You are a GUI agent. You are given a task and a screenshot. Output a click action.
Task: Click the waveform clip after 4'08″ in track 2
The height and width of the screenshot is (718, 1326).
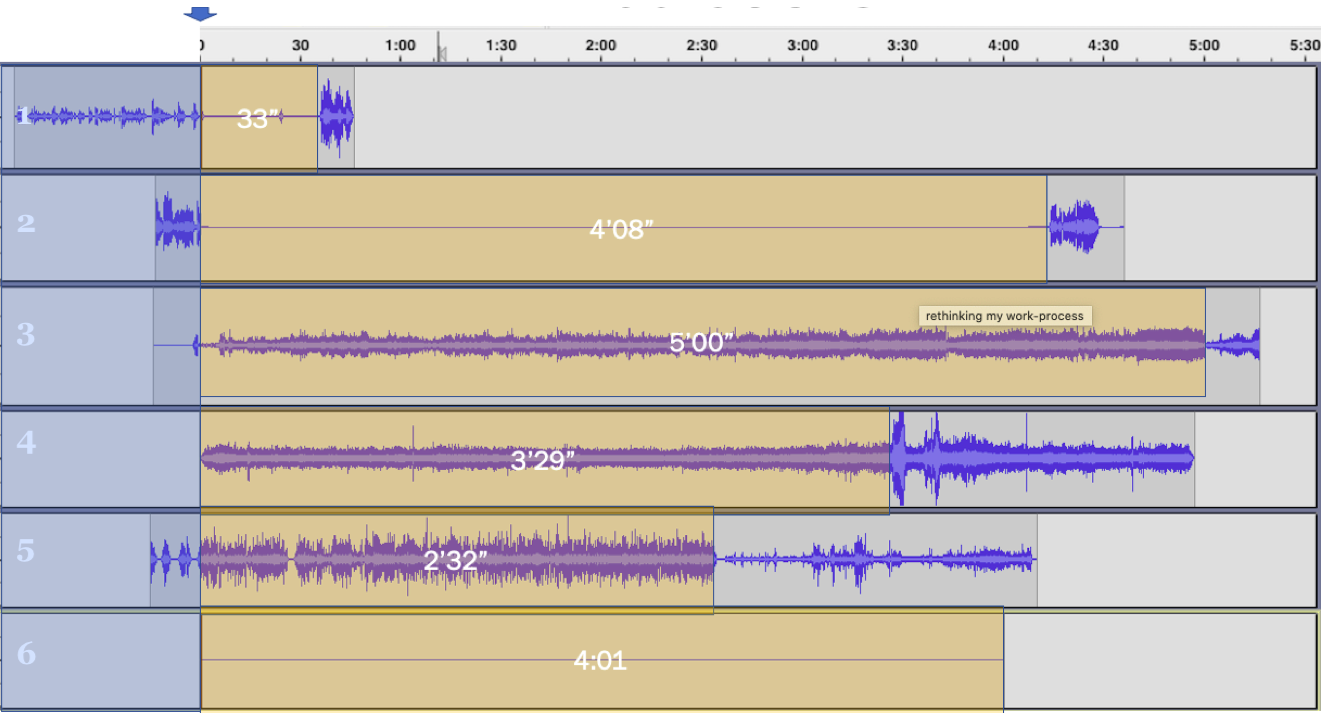(1075, 227)
